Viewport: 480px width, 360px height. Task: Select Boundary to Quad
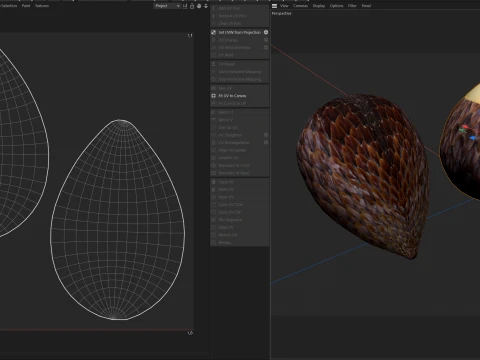click(x=239, y=173)
